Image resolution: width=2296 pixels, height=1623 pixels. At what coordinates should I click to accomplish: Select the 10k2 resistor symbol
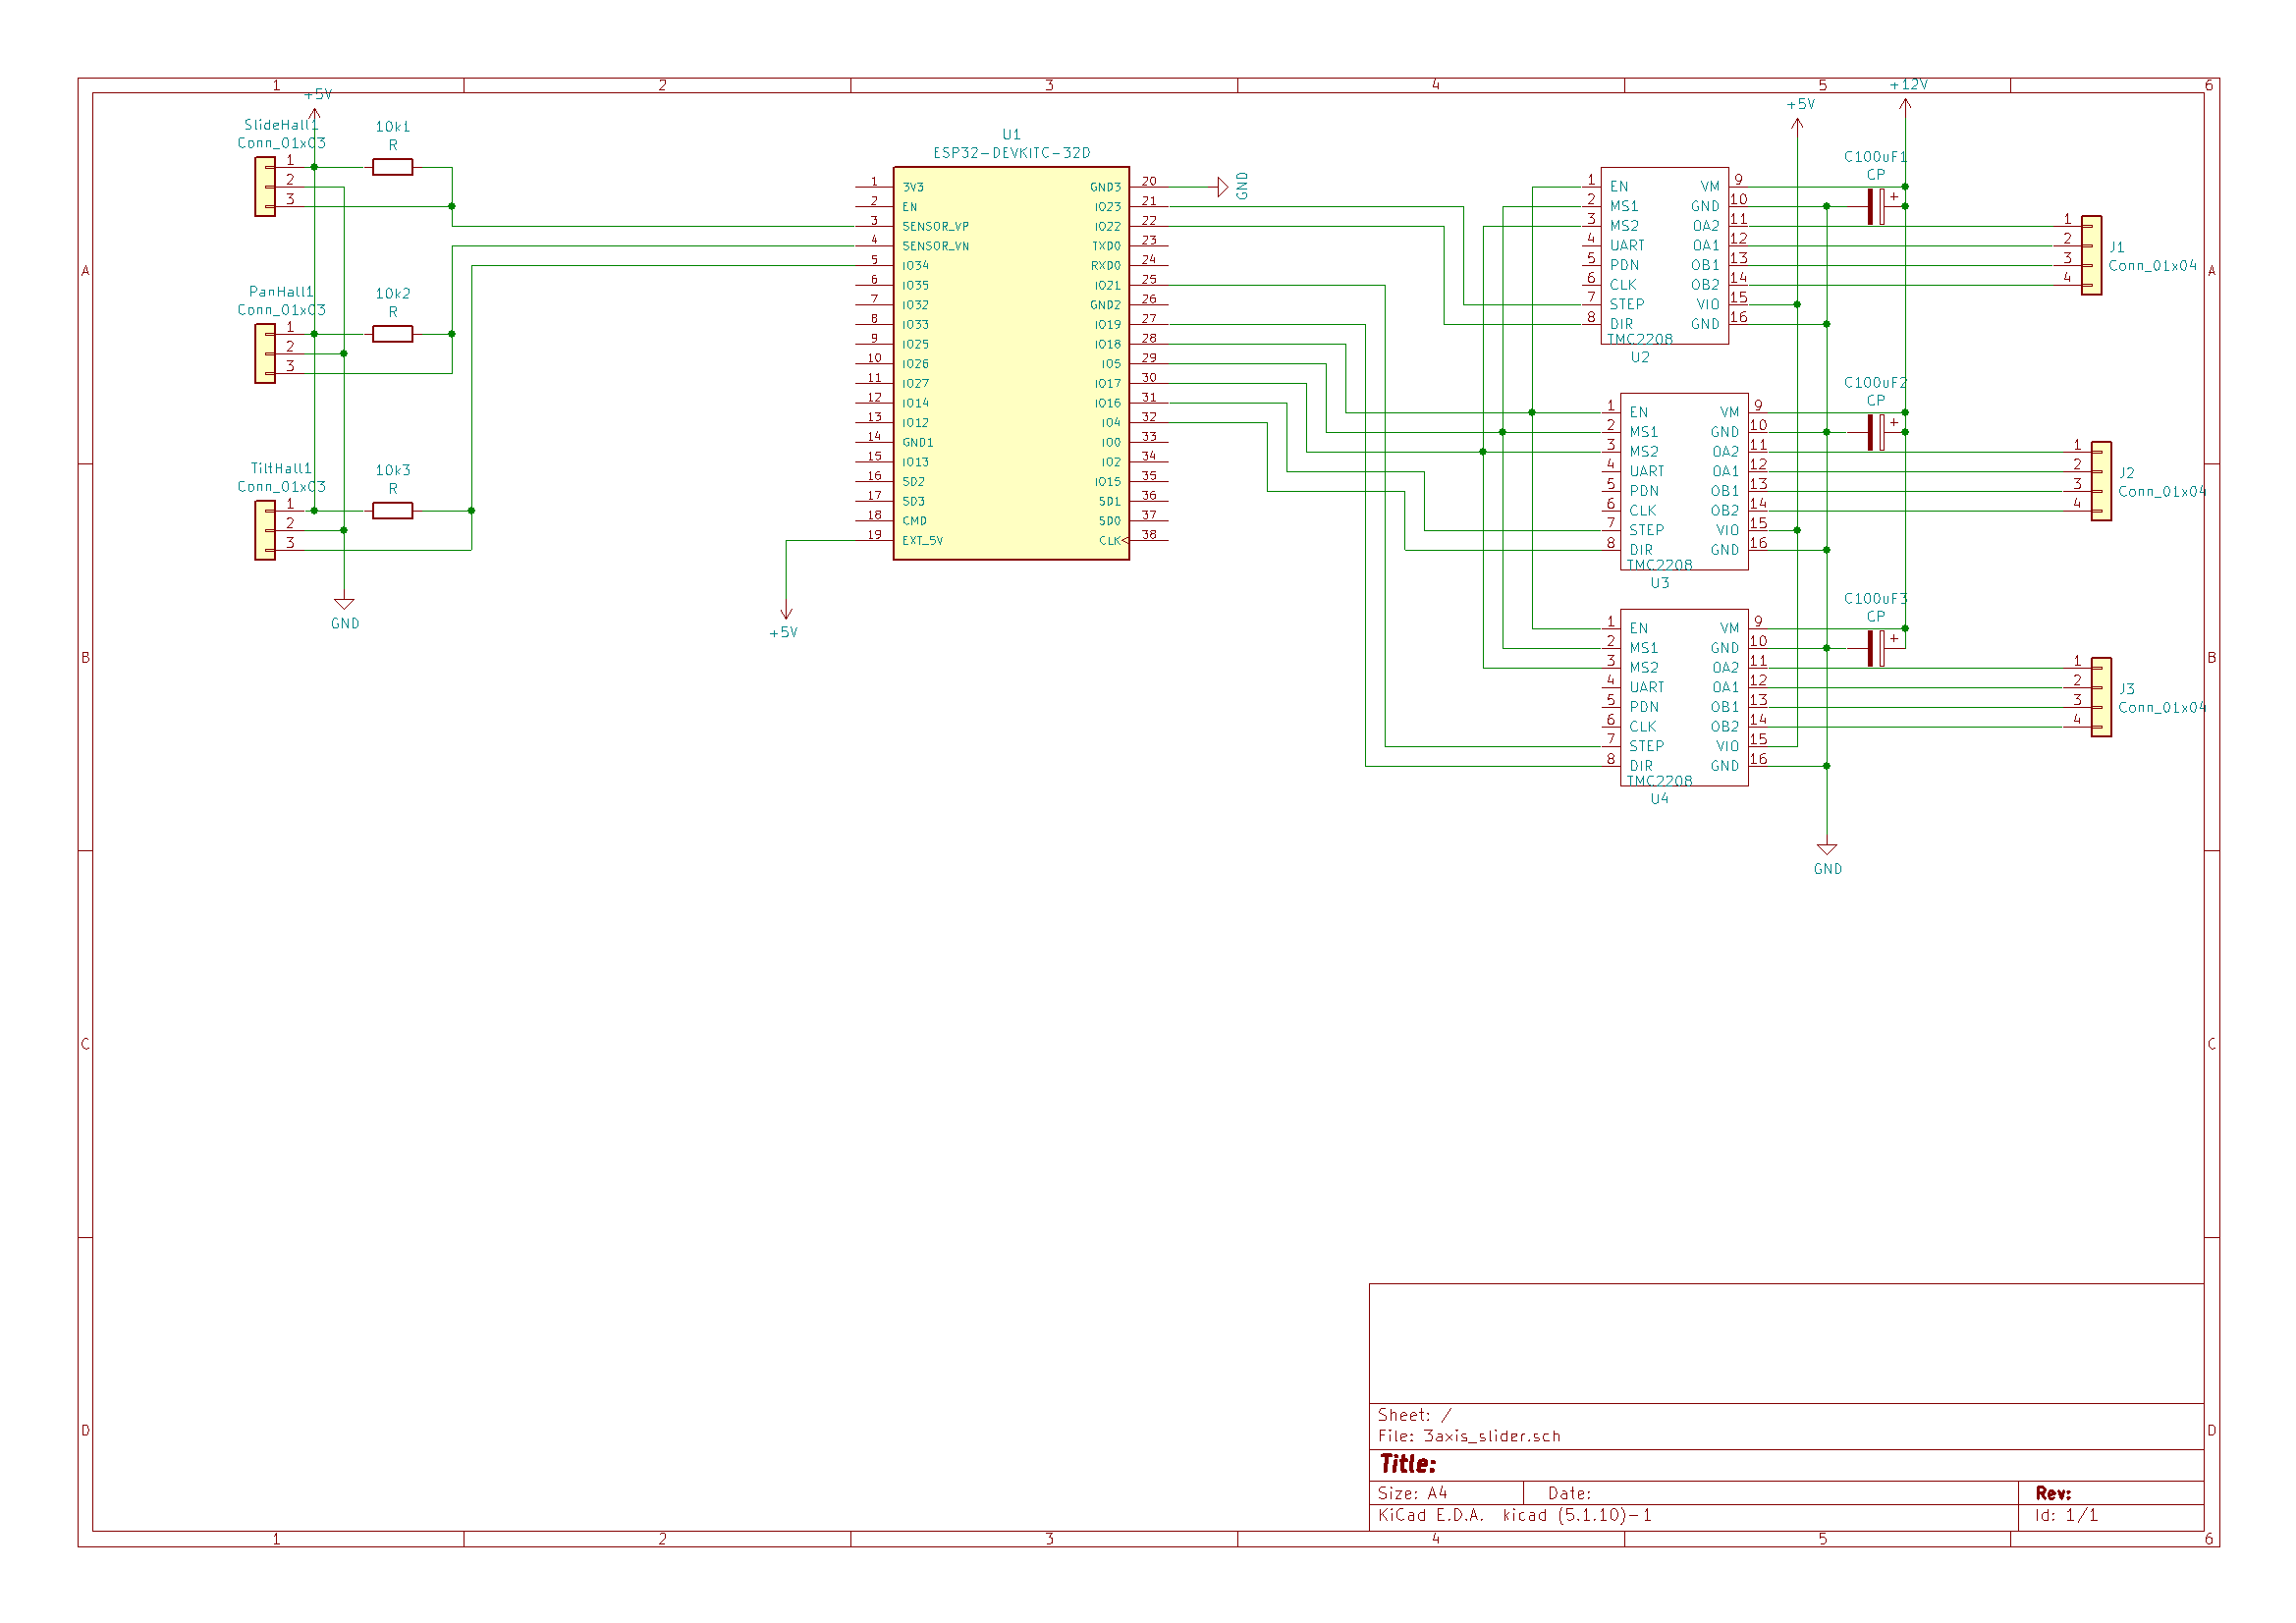392,334
